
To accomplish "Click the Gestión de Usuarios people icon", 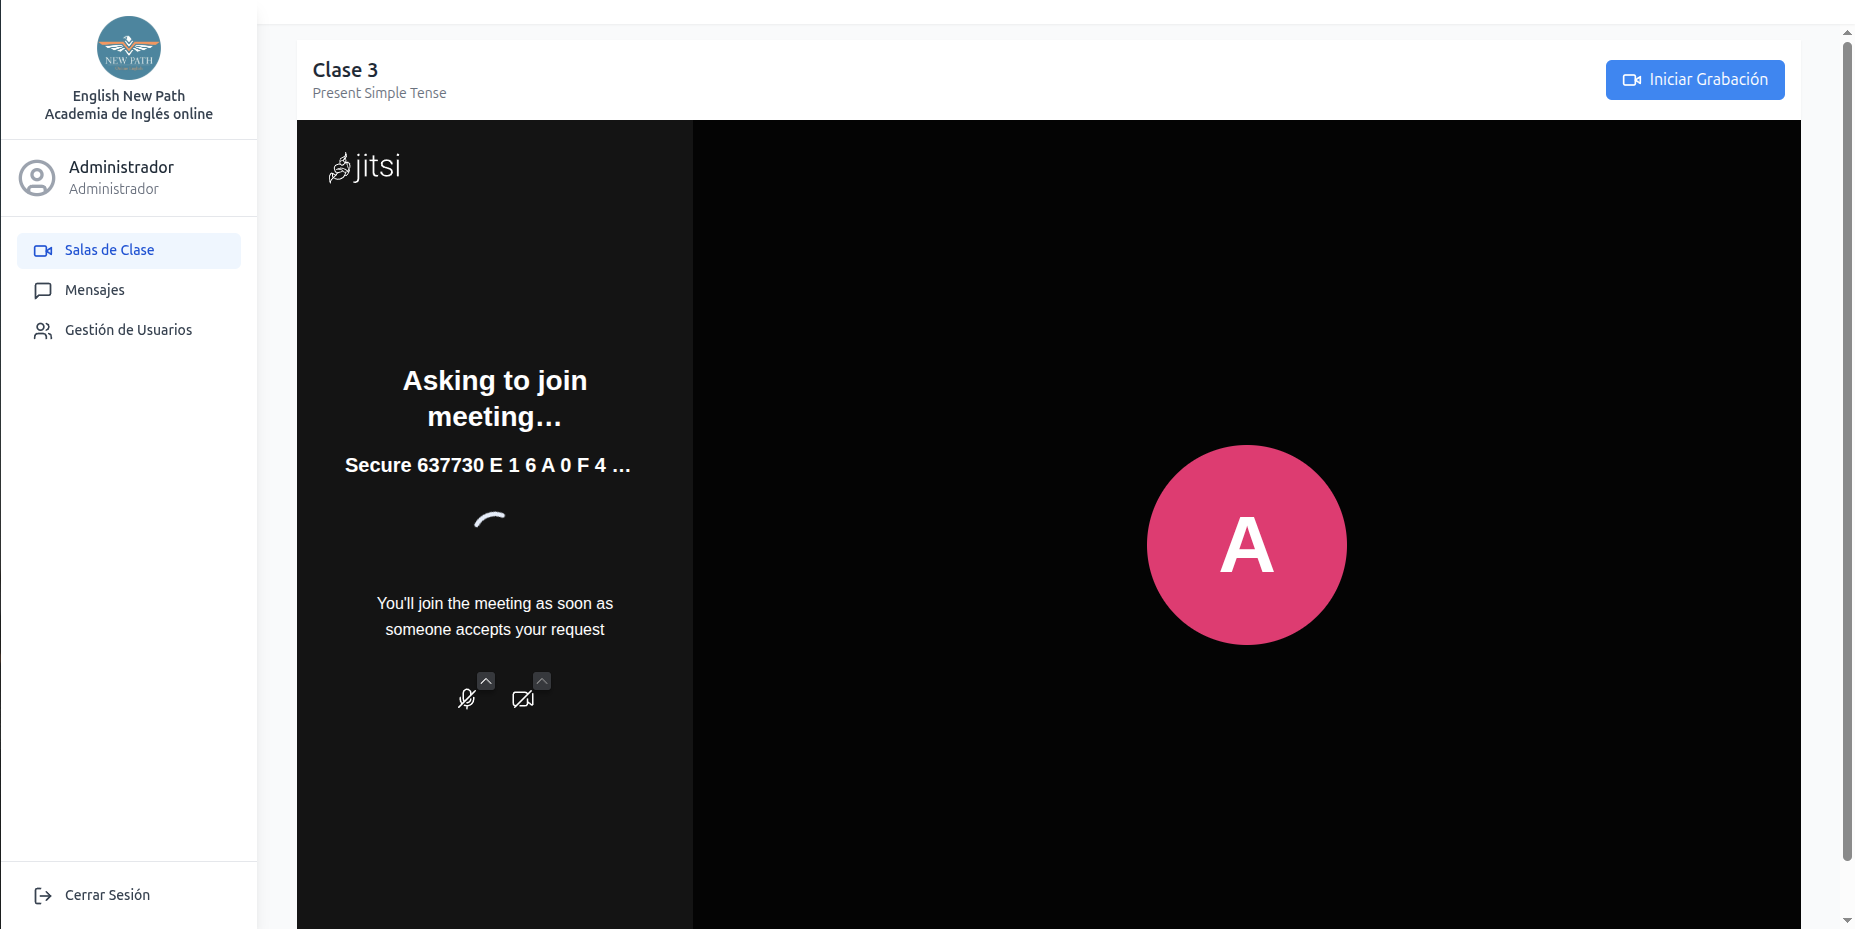I will click(43, 331).
